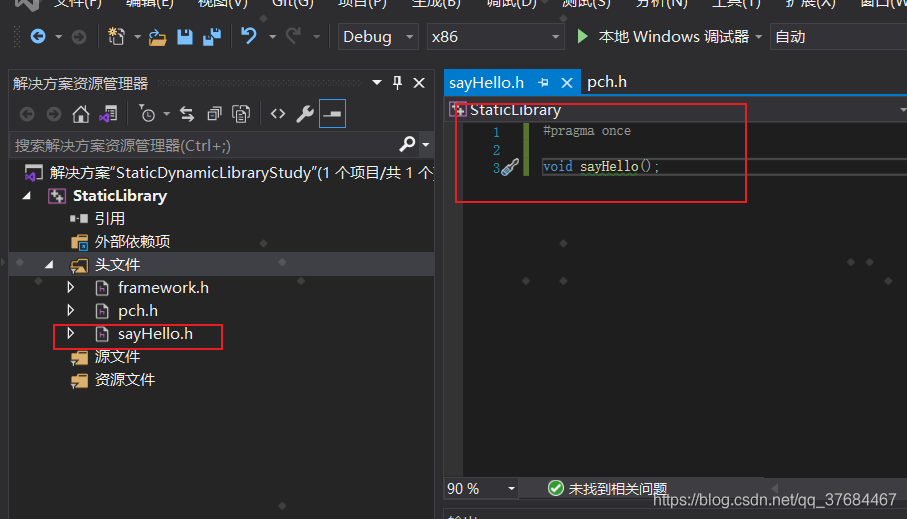Start the local Windows debugger play button

[x=582, y=36]
